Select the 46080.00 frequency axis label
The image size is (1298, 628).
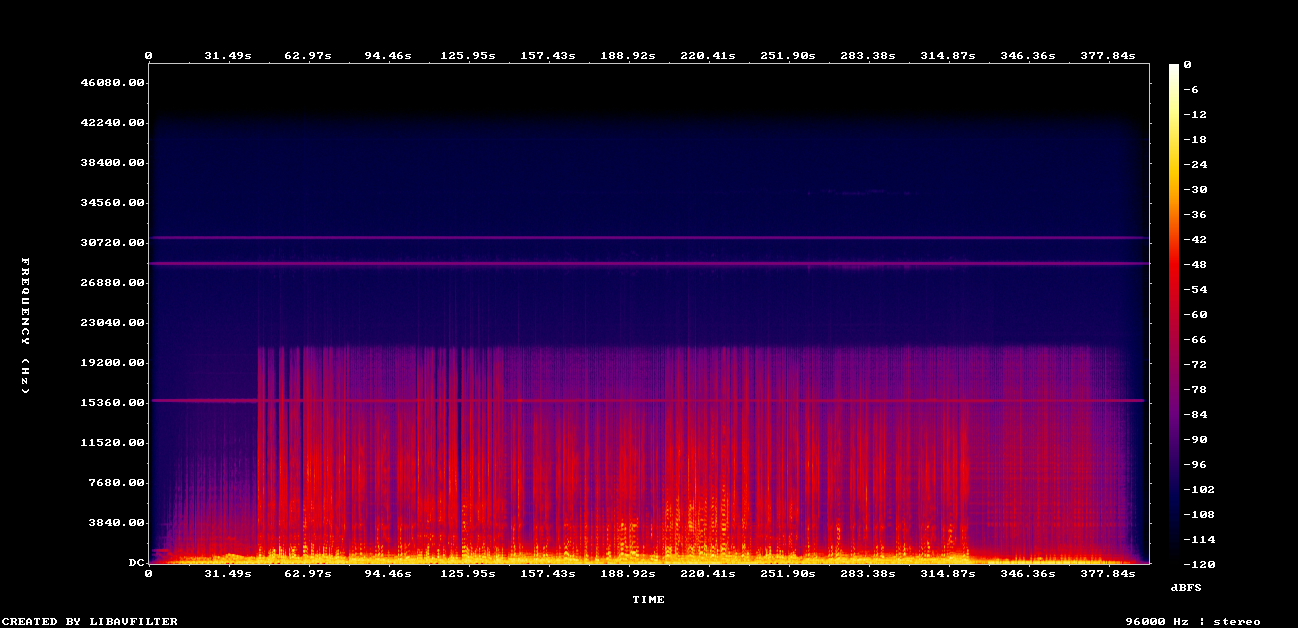[113, 83]
